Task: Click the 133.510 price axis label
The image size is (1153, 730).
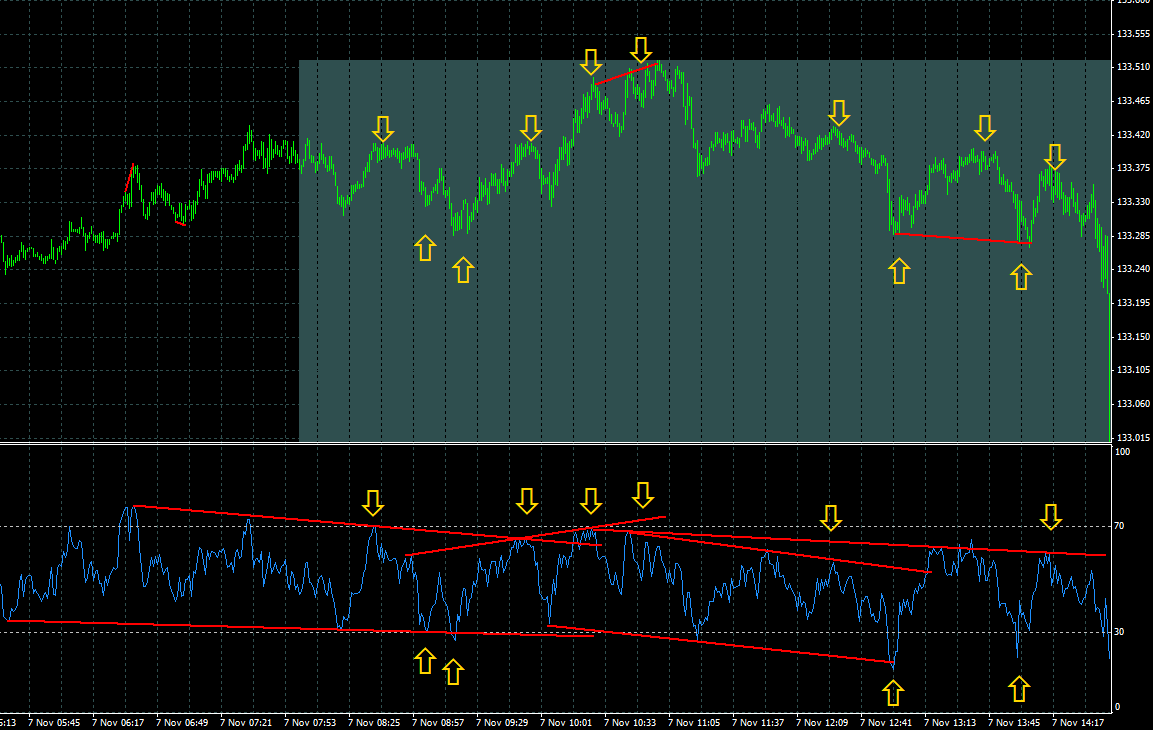Action: (x=1133, y=67)
